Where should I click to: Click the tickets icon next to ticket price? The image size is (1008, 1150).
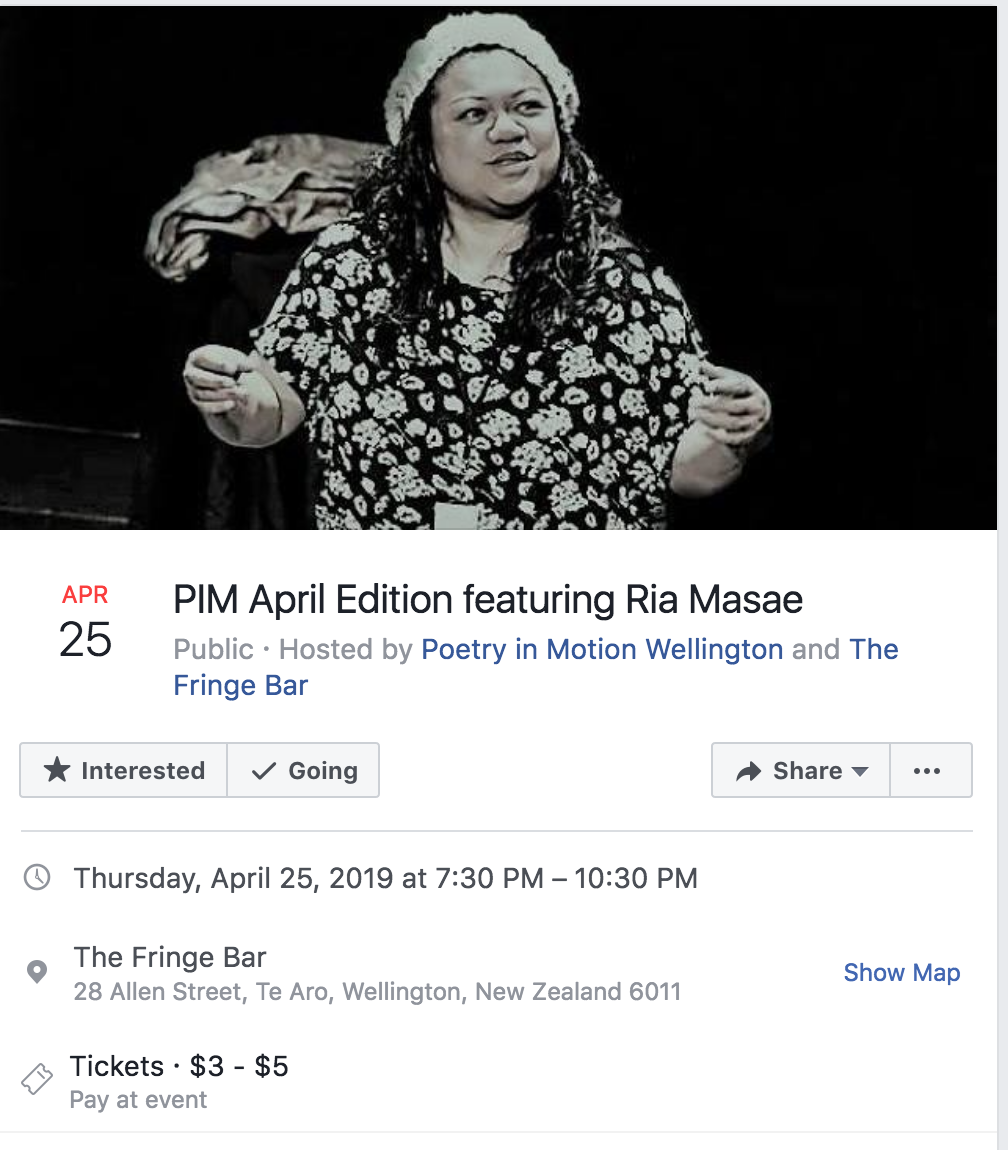38,1079
